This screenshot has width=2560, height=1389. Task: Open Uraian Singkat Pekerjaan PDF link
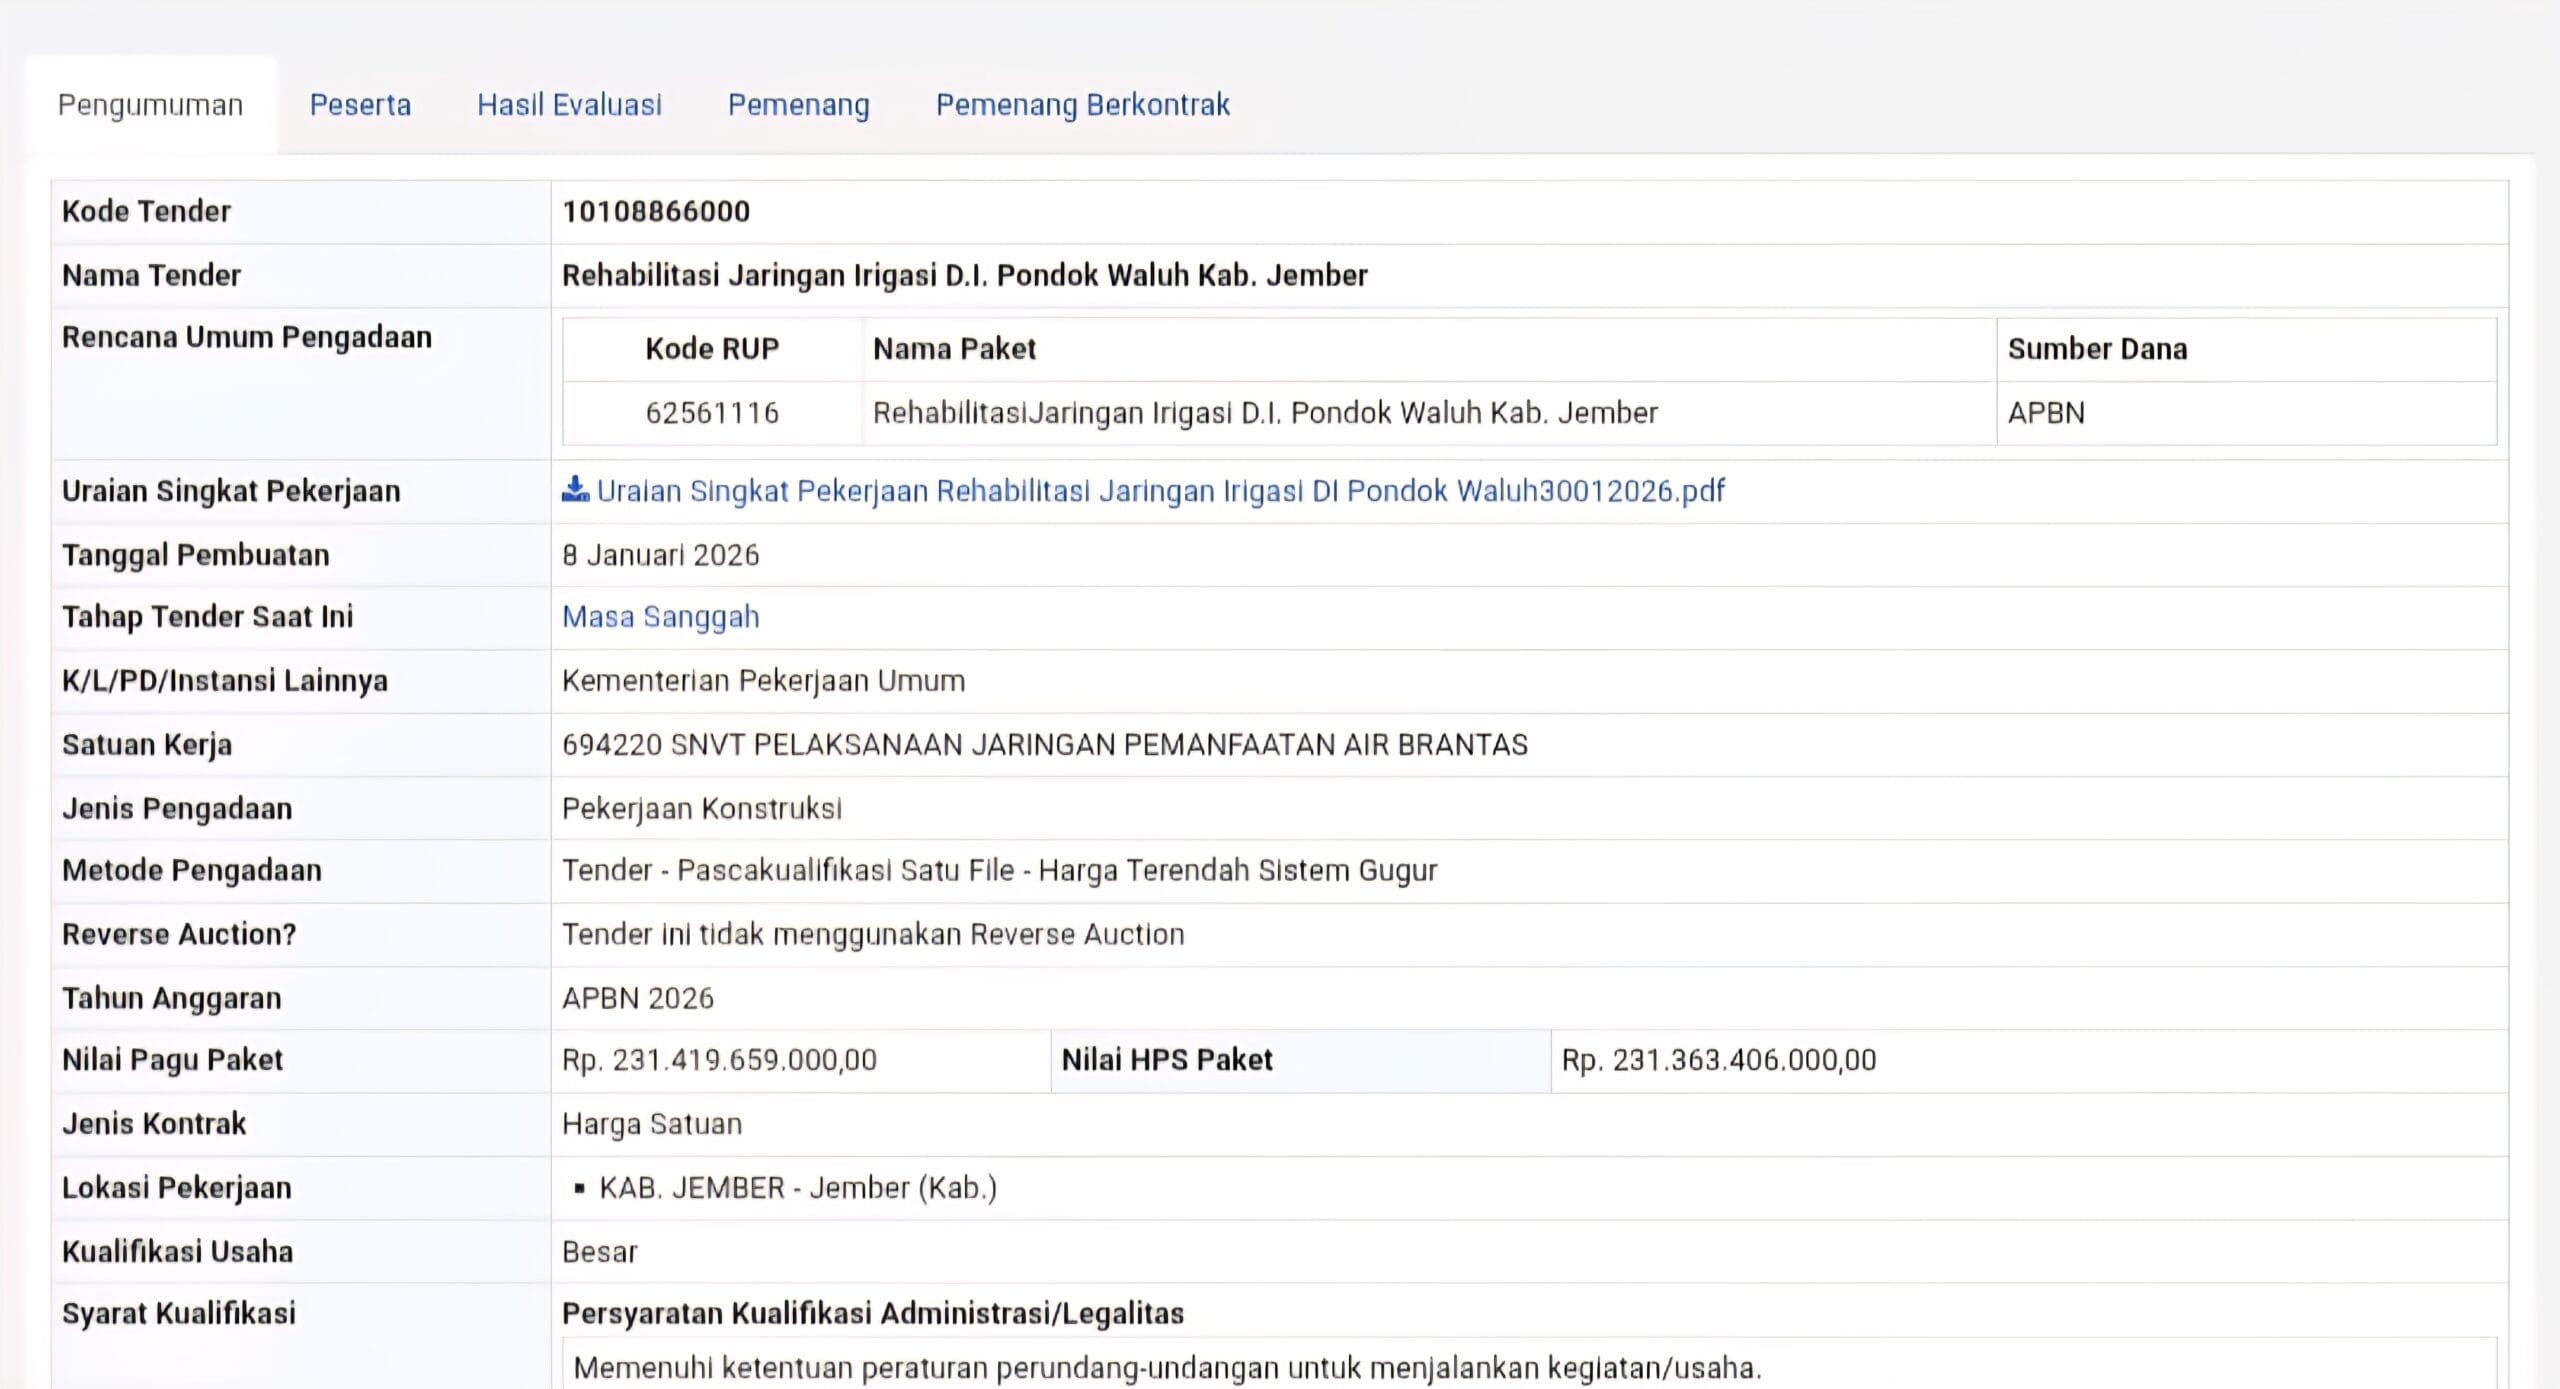click(1160, 491)
